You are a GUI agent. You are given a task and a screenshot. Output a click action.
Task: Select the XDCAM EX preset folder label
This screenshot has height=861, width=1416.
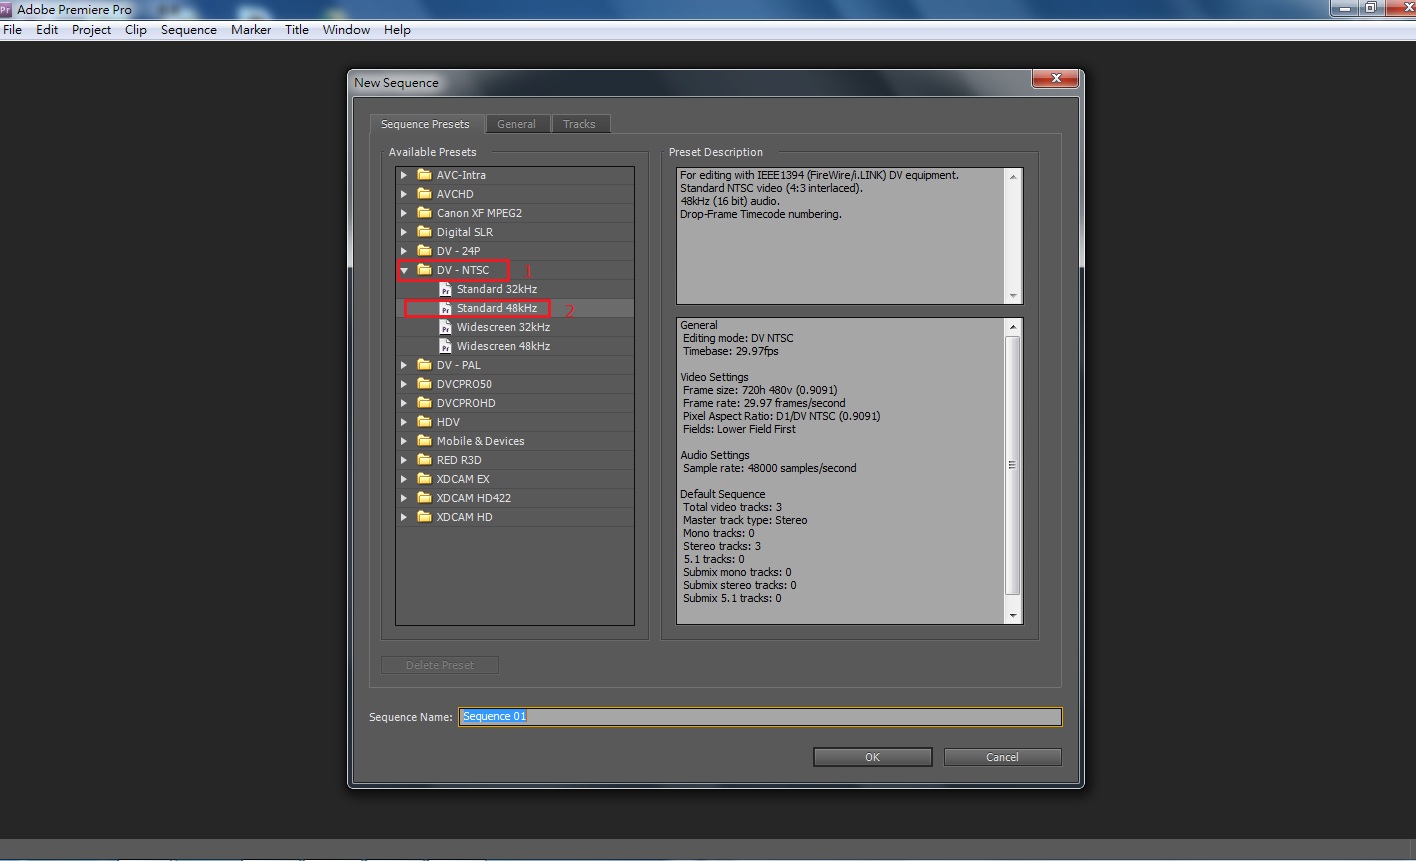[x=463, y=479]
